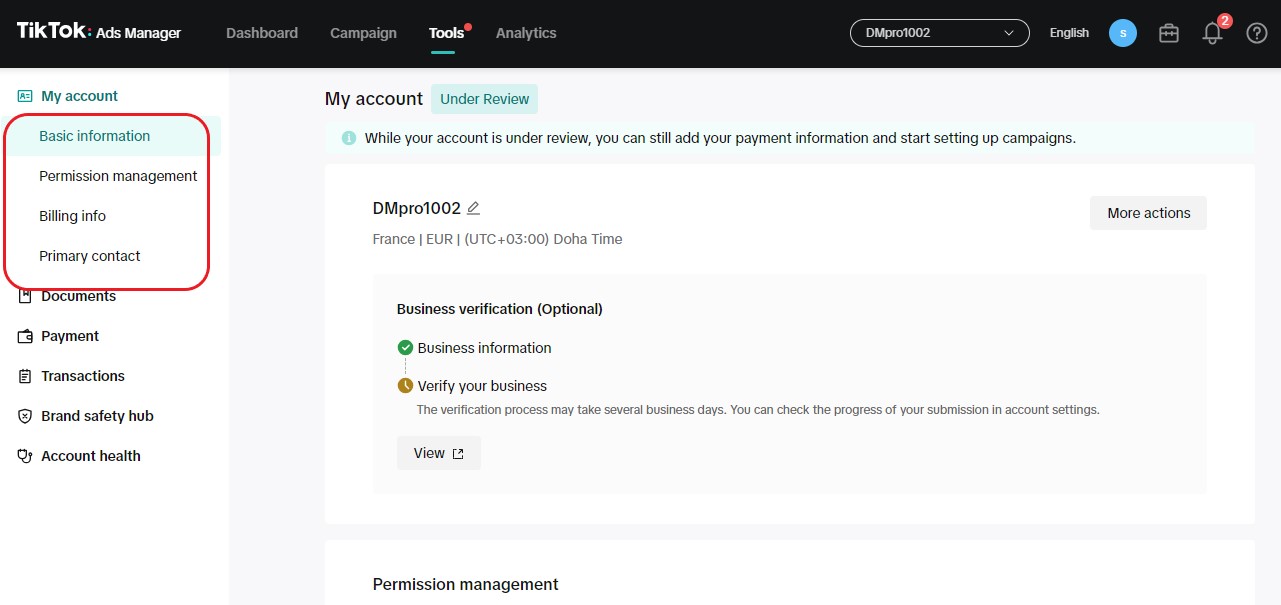Open the Documents section in the sidebar
Viewport: 1281px width, 605px height.
[x=77, y=295]
